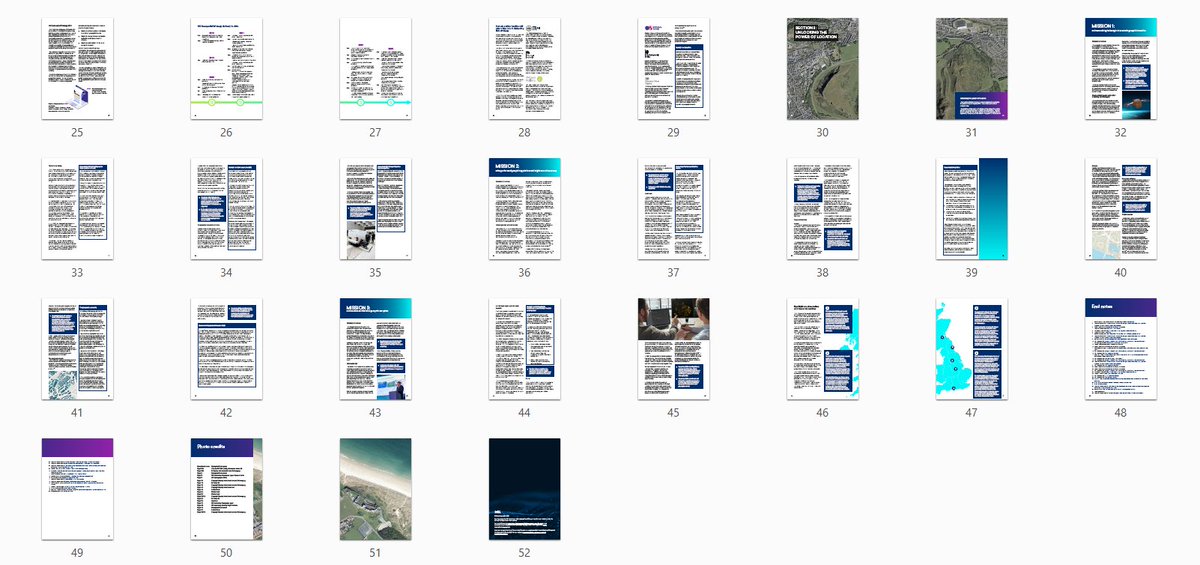Open page 48 End notes thumbnail
The image size is (1200, 565).
pyautogui.click(x=1121, y=349)
